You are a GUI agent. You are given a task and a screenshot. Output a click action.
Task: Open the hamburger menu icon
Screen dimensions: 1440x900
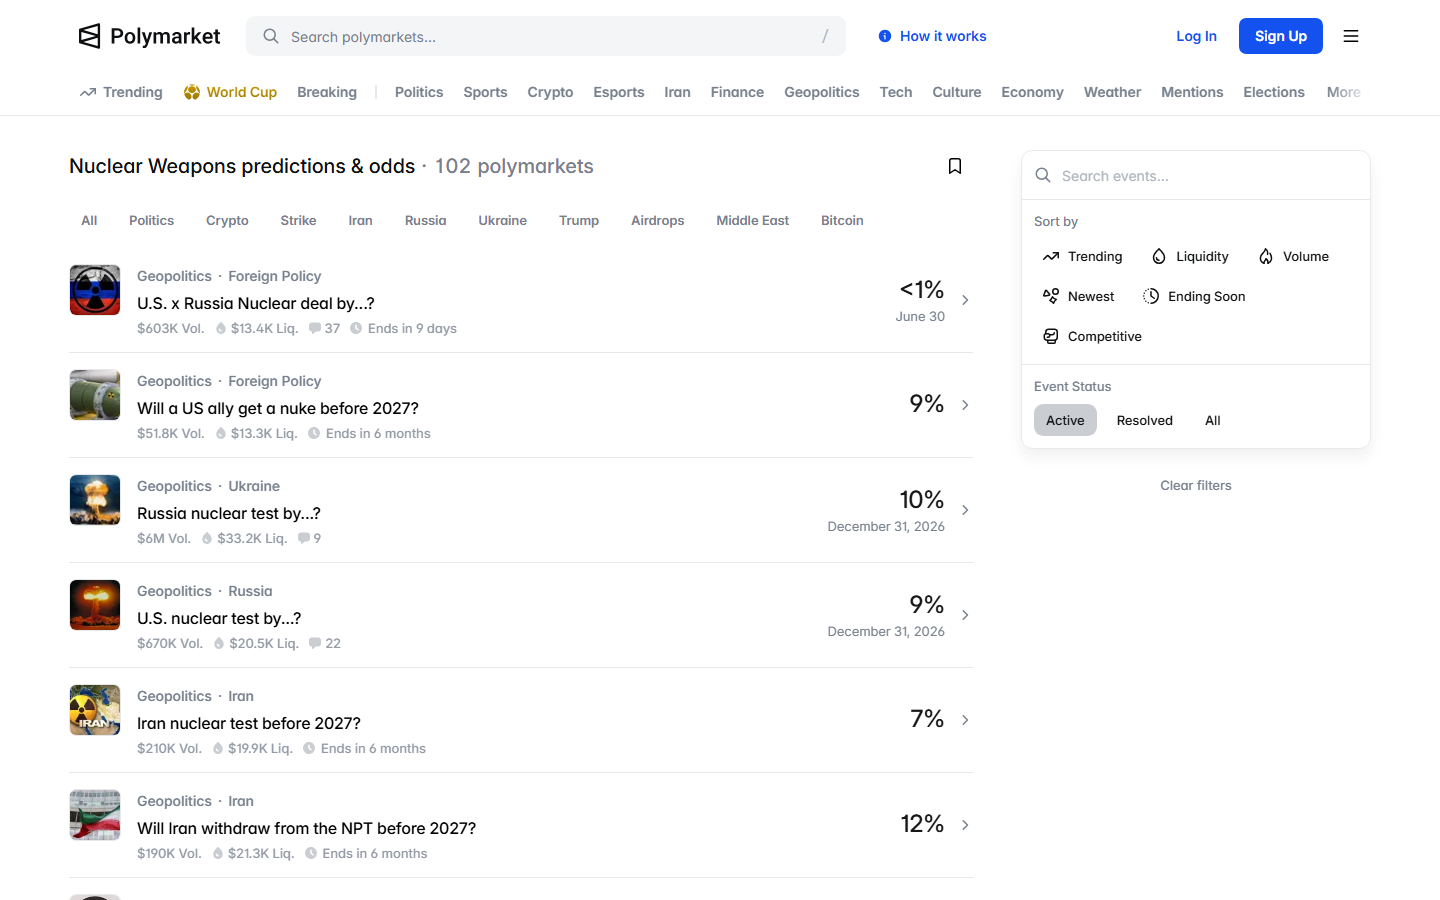(1351, 36)
